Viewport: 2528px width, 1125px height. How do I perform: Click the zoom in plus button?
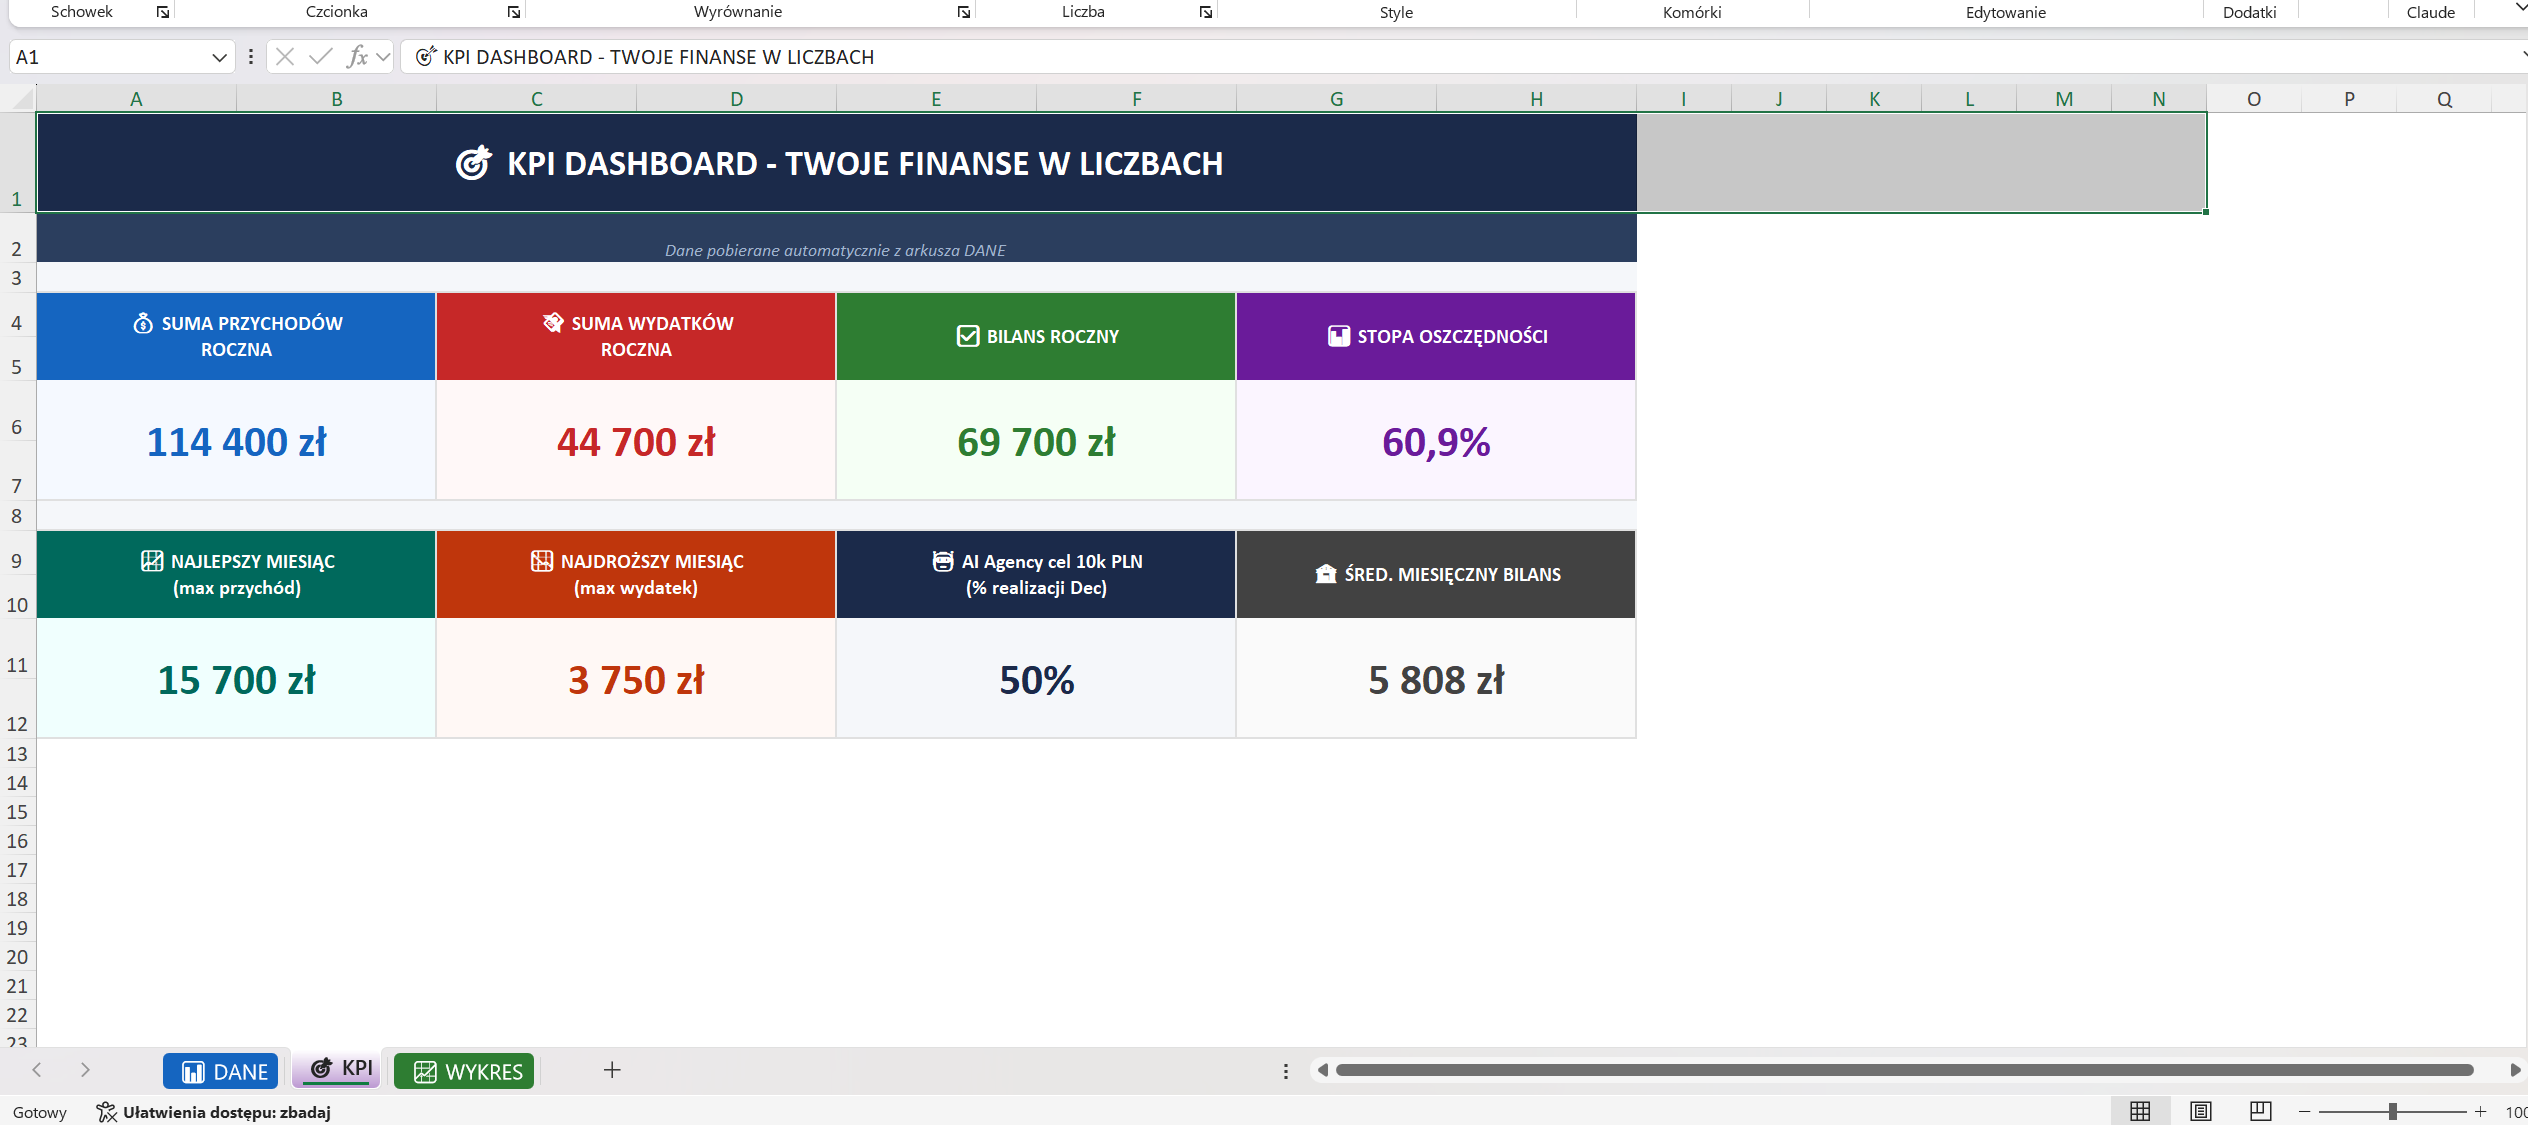pyautogui.click(x=2480, y=1112)
